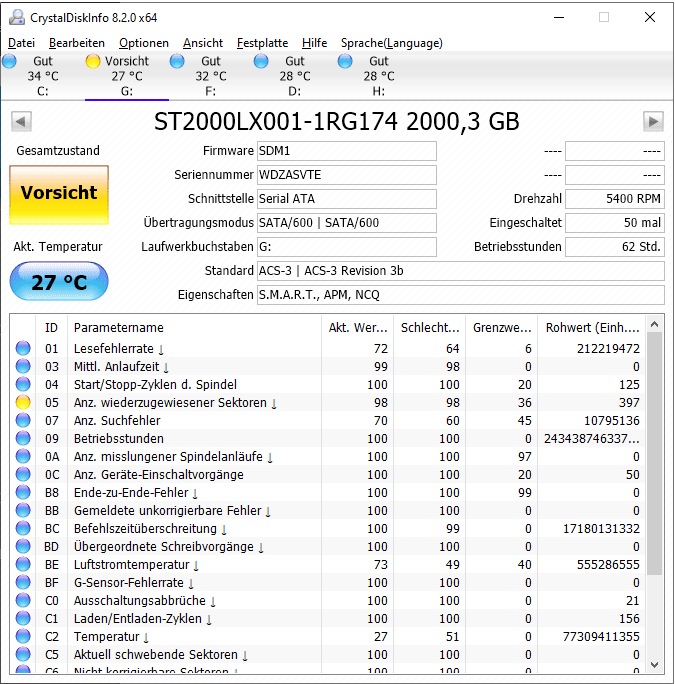This screenshot has height=684, width=675.
Task: Click the Seriennummer field WDZASVTE
Action: tap(347, 175)
